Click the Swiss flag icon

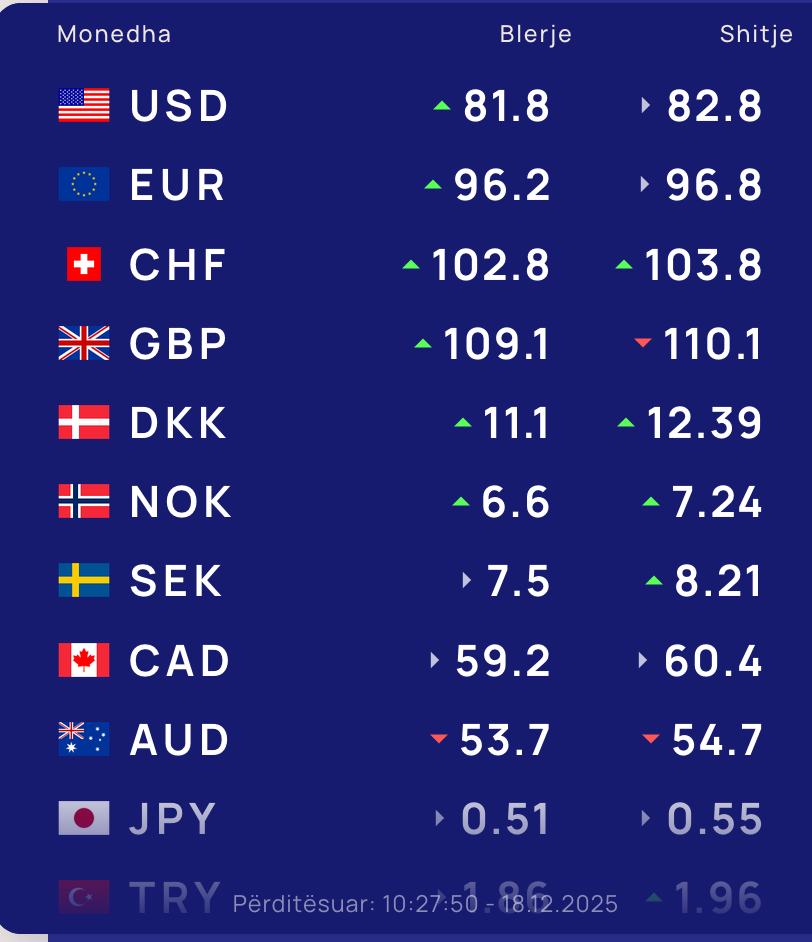tap(84, 265)
